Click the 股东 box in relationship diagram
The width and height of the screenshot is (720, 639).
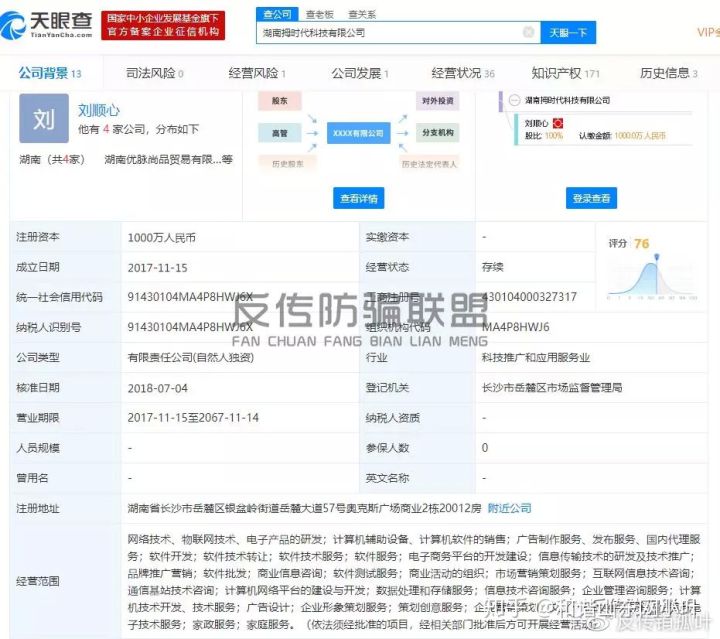280,101
